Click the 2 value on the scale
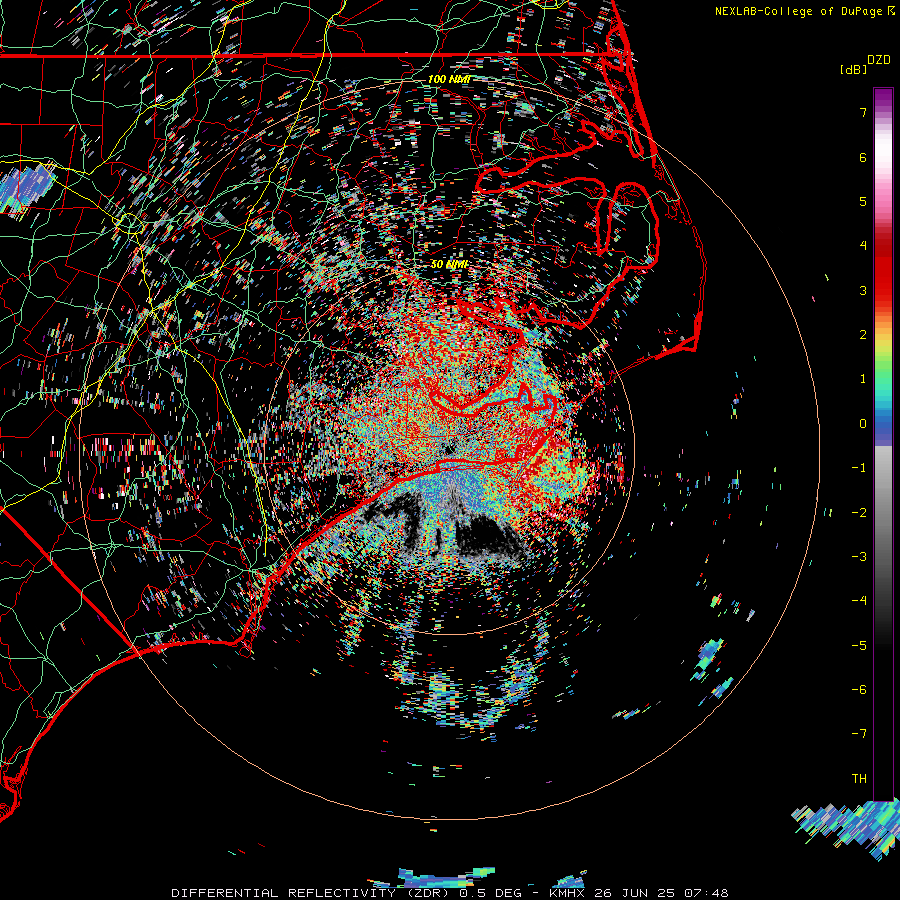 (863, 335)
